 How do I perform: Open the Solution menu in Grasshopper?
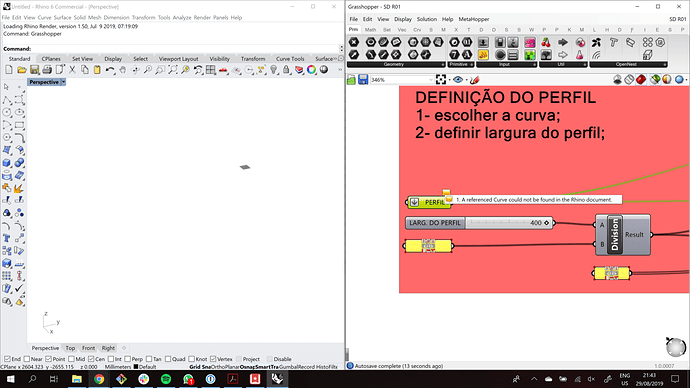[x=427, y=19]
